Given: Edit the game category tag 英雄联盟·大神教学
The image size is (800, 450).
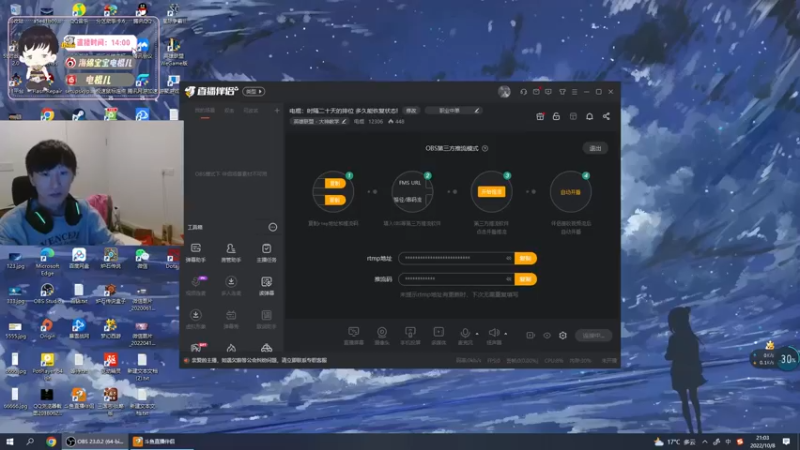Looking at the screenshot, I should [320, 121].
